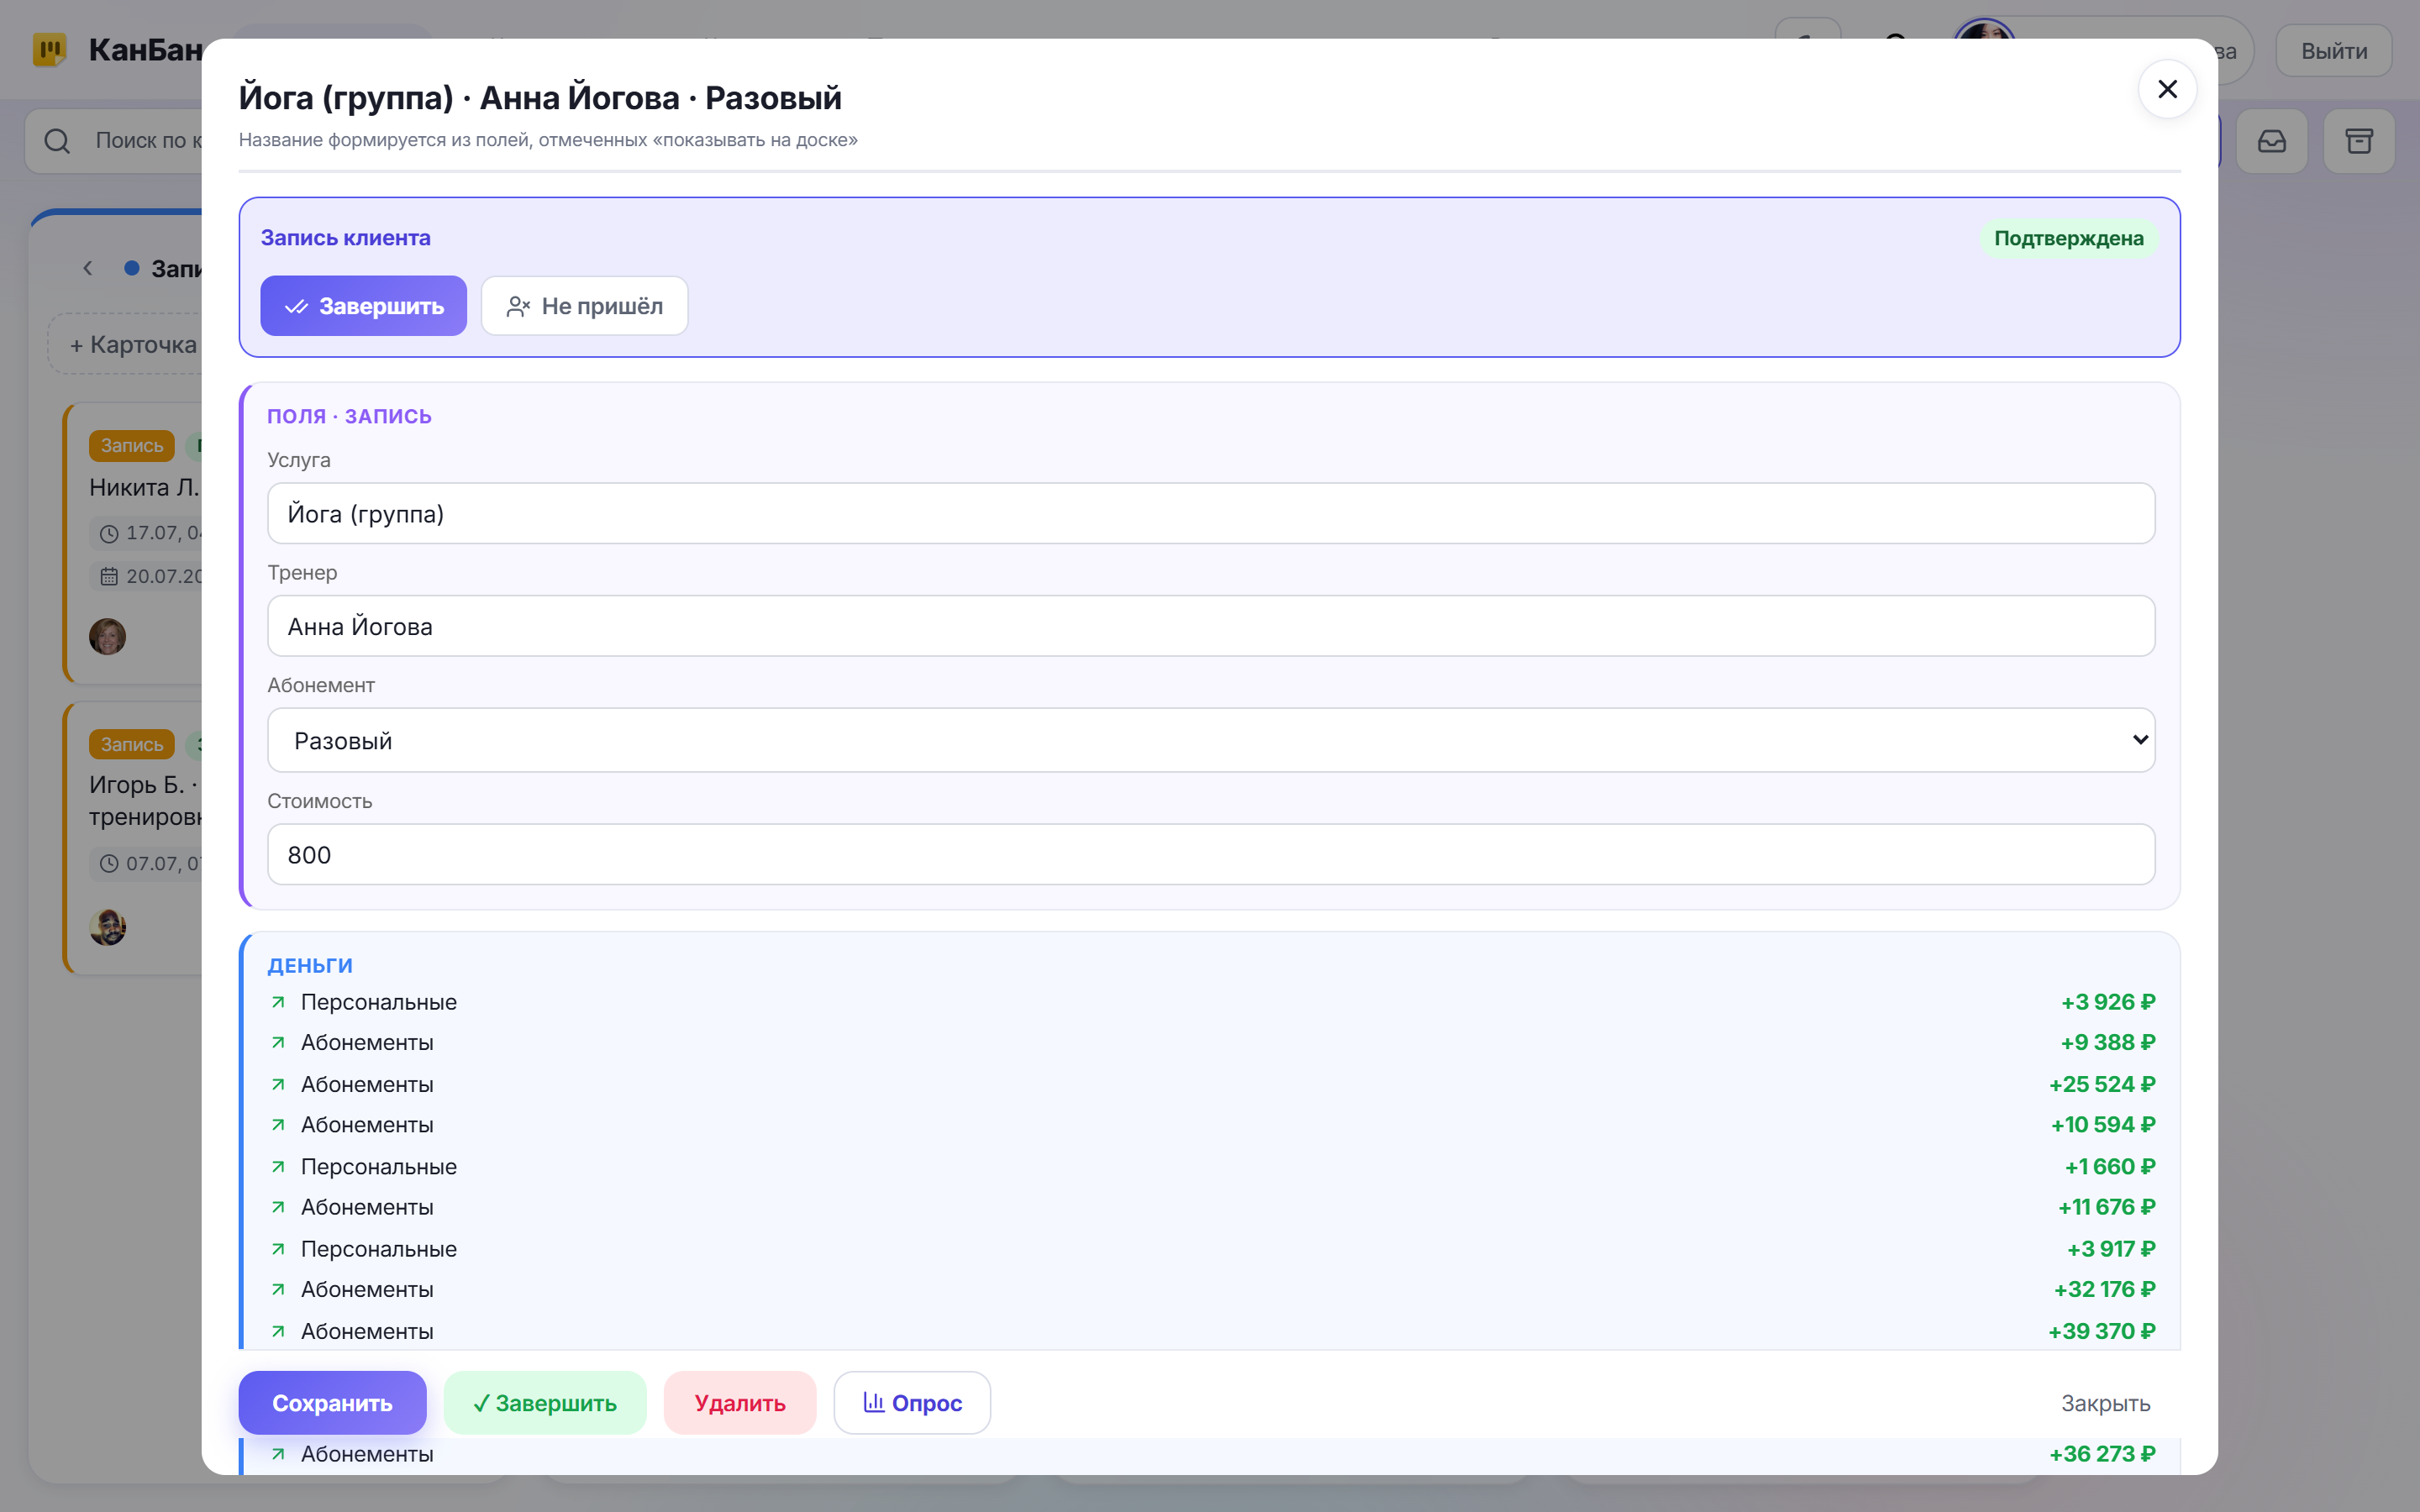
Task: Open Nikita L. card avatar
Action: pos(108,636)
